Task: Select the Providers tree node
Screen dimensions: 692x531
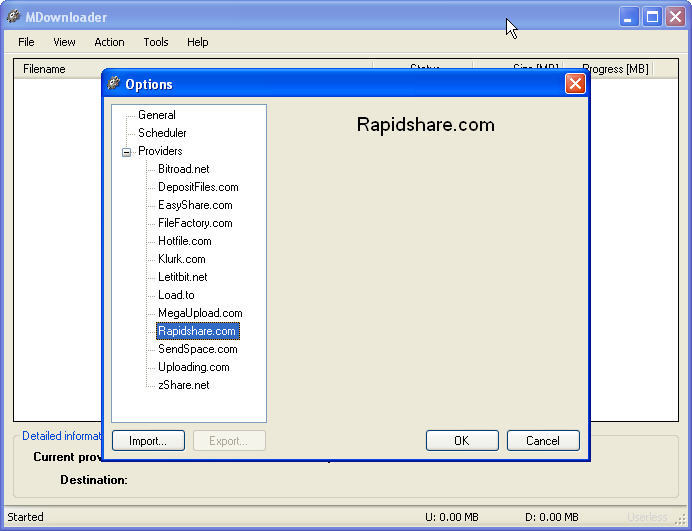Action: 160,151
